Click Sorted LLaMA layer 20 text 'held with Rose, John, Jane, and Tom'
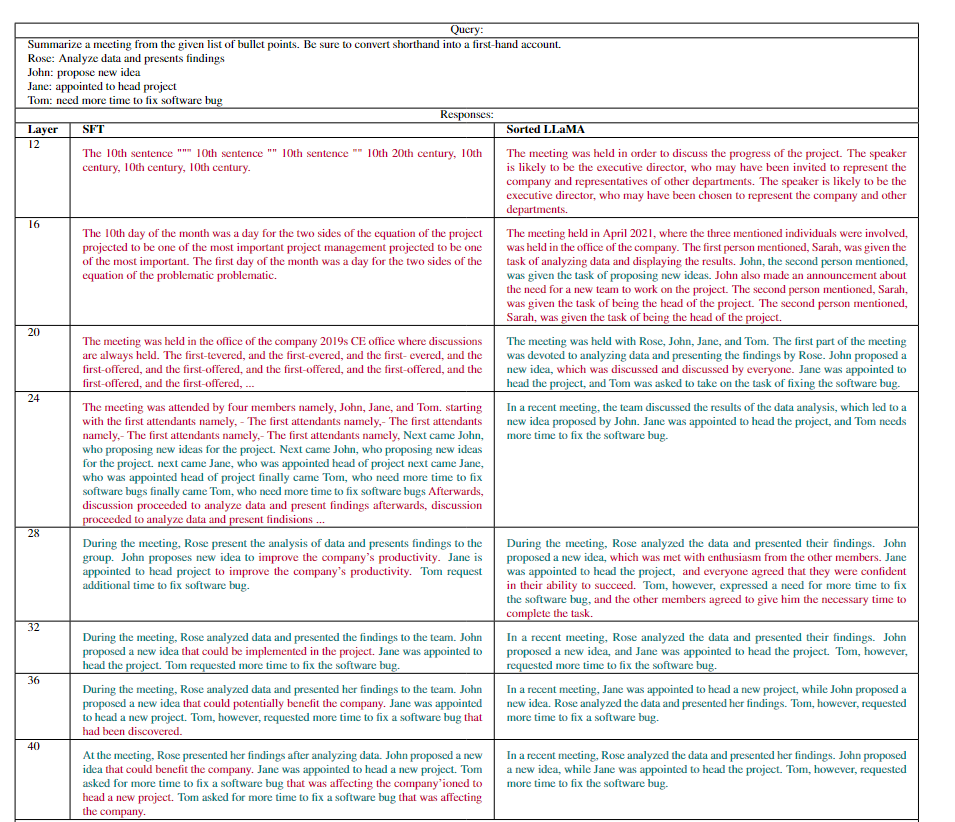The width and height of the screenshot is (955, 822). (x=682, y=342)
